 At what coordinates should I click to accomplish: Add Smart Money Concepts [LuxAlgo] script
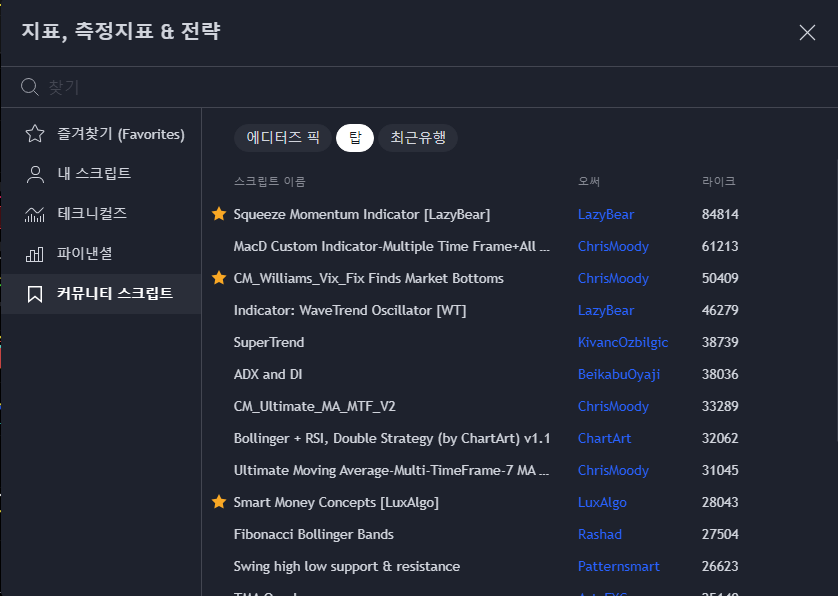click(336, 502)
